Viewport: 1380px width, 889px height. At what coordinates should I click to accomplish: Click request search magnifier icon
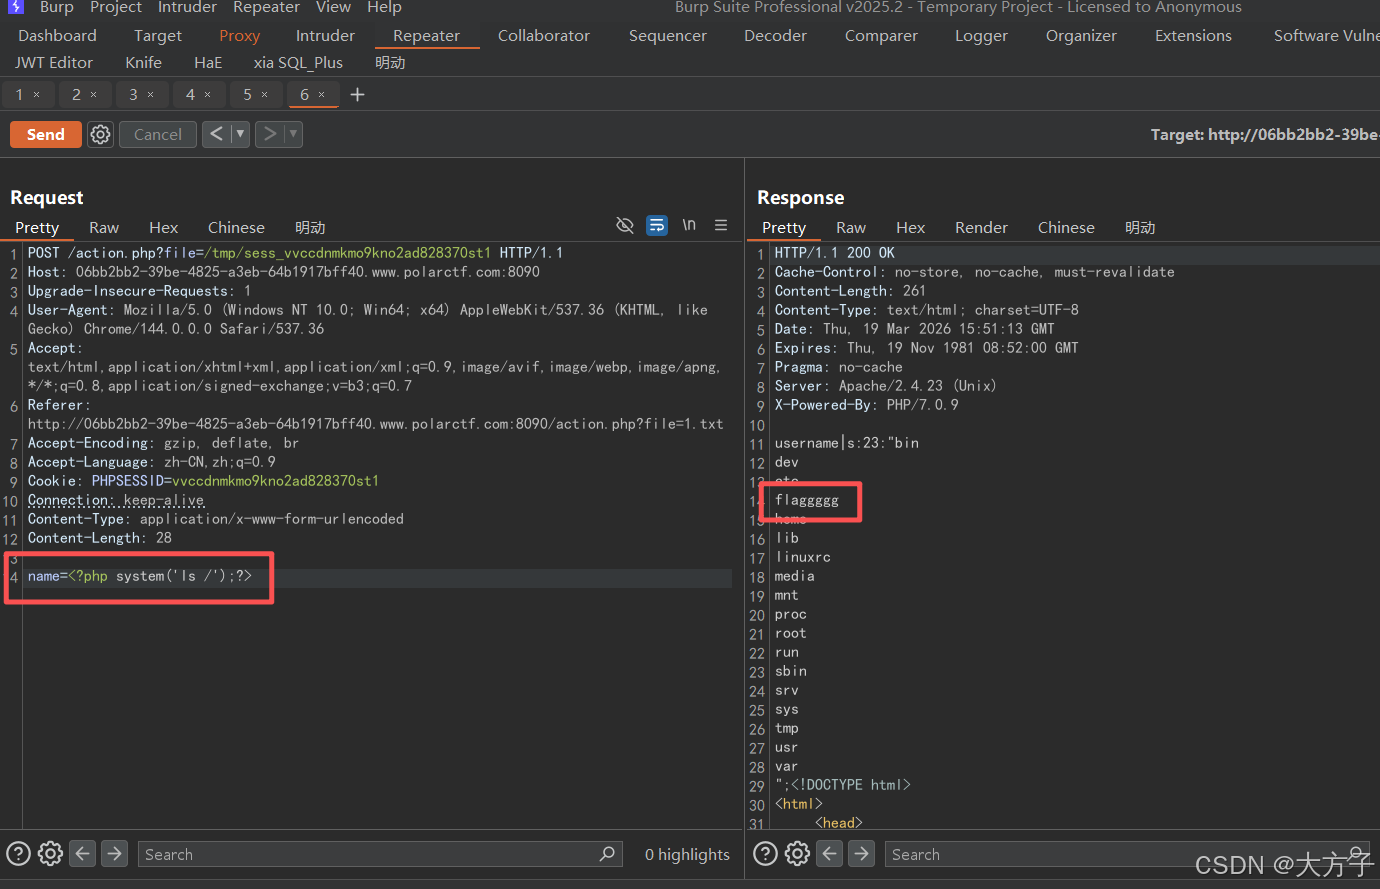(x=607, y=853)
